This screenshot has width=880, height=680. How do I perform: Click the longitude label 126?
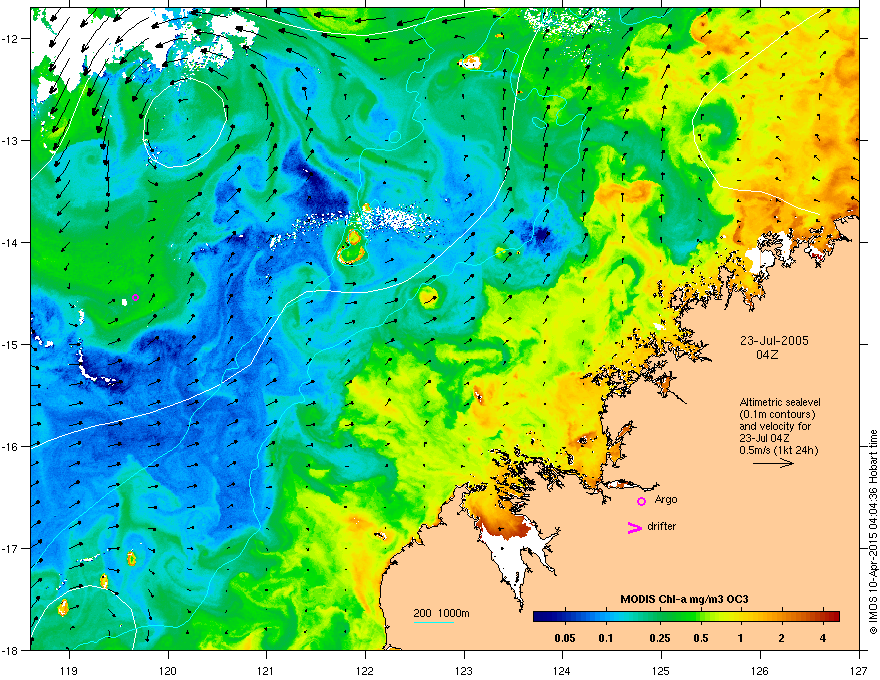click(x=760, y=670)
